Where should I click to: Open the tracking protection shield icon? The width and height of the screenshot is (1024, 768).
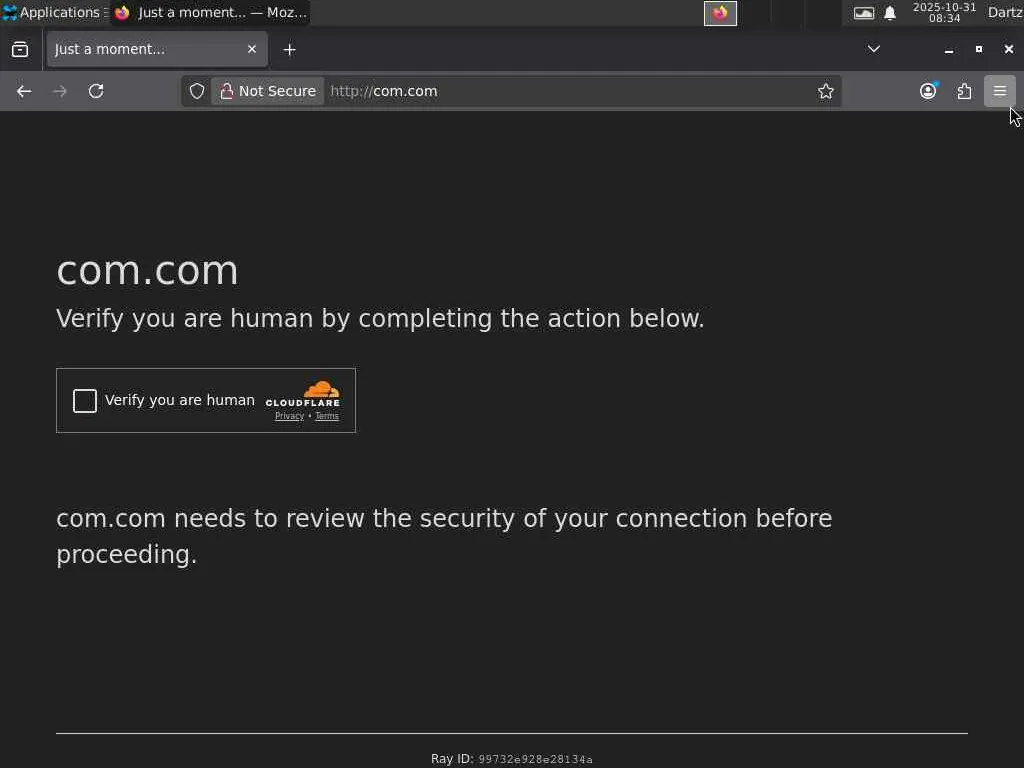coord(197,91)
